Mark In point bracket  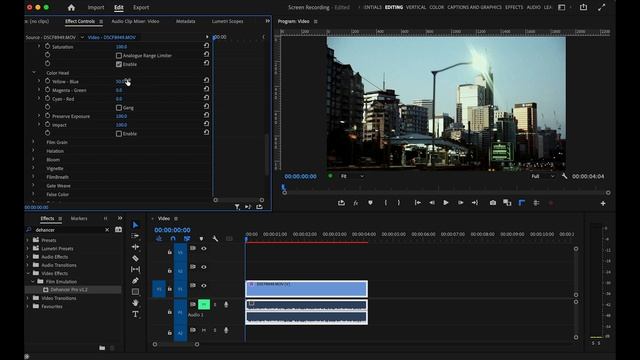coord(385,202)
